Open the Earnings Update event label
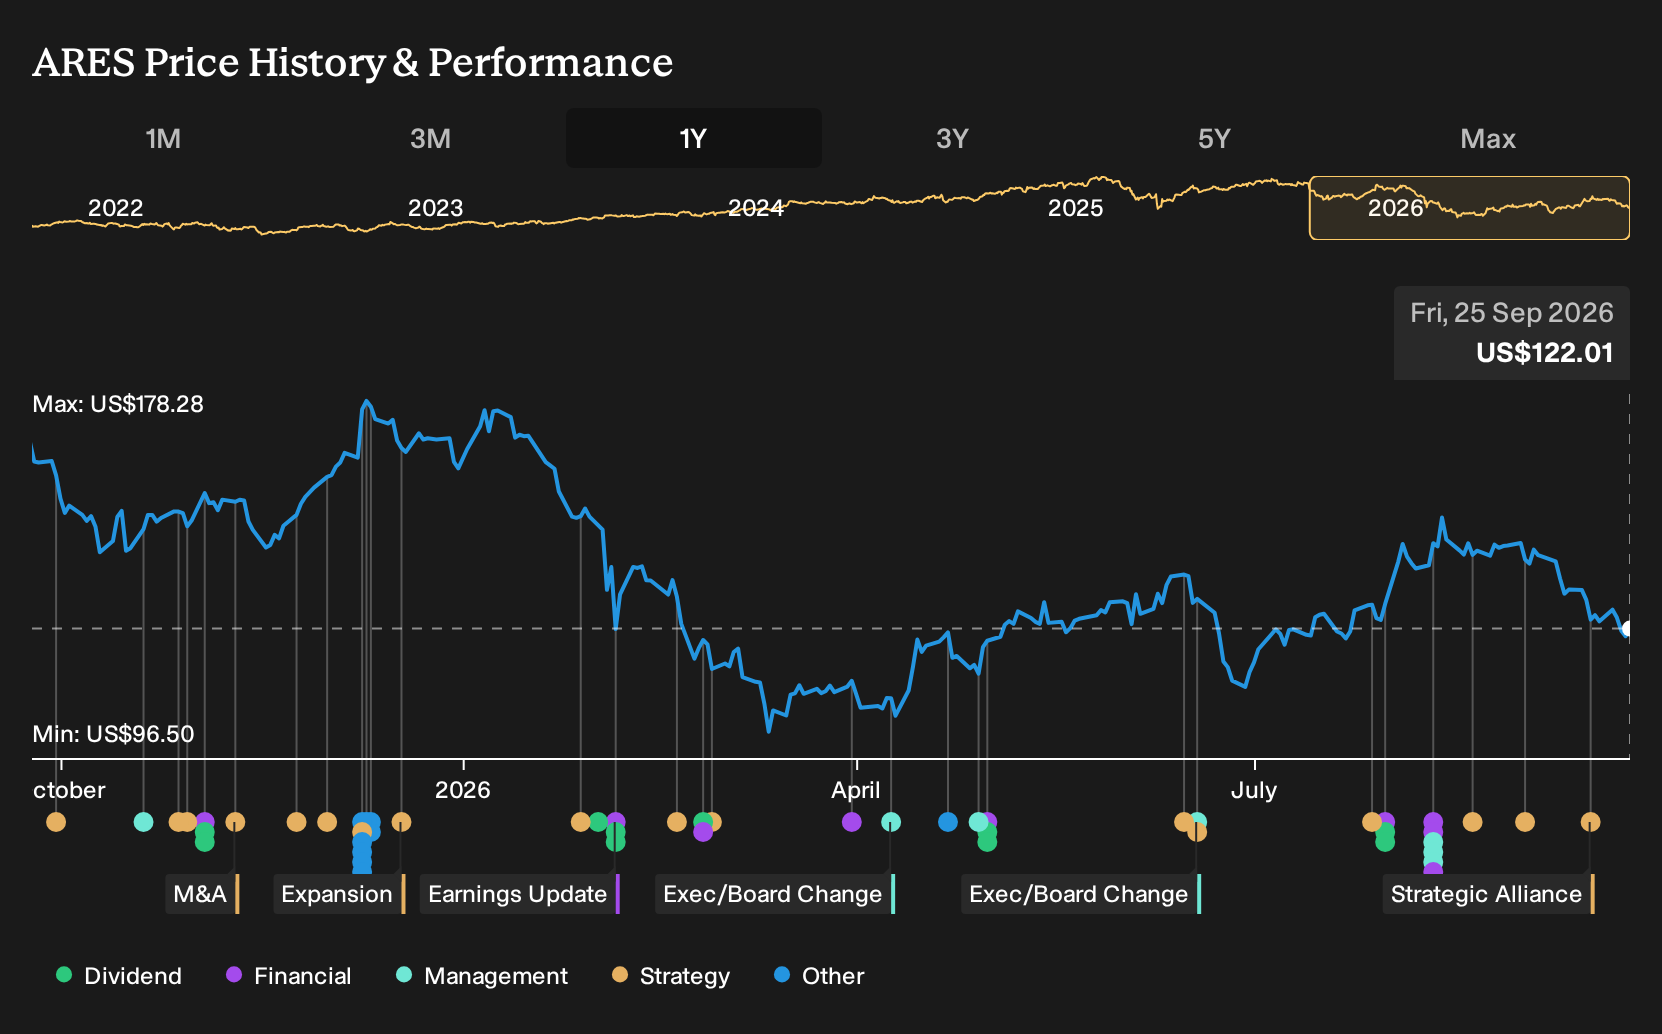Screen dimensions: 1662x1034 pos(520,894)
